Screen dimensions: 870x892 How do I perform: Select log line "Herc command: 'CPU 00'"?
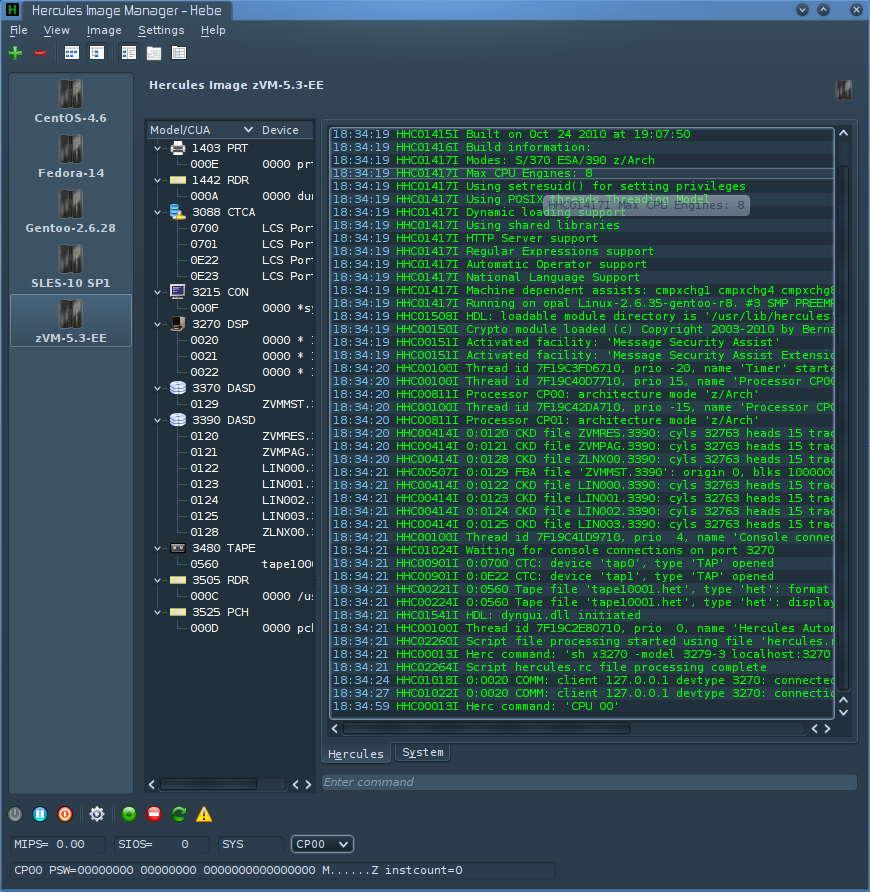(582, 707)
